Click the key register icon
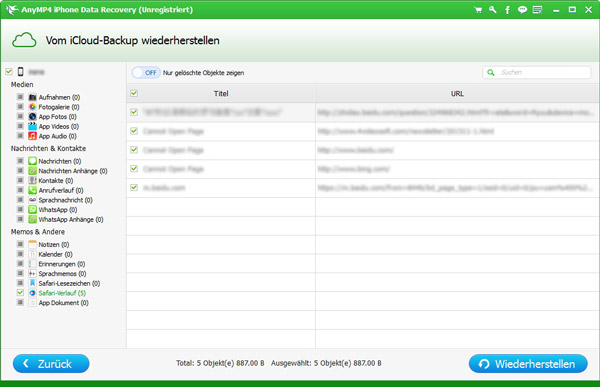Image resolution: width=600 pixels, height=387 pixels. 492,10
